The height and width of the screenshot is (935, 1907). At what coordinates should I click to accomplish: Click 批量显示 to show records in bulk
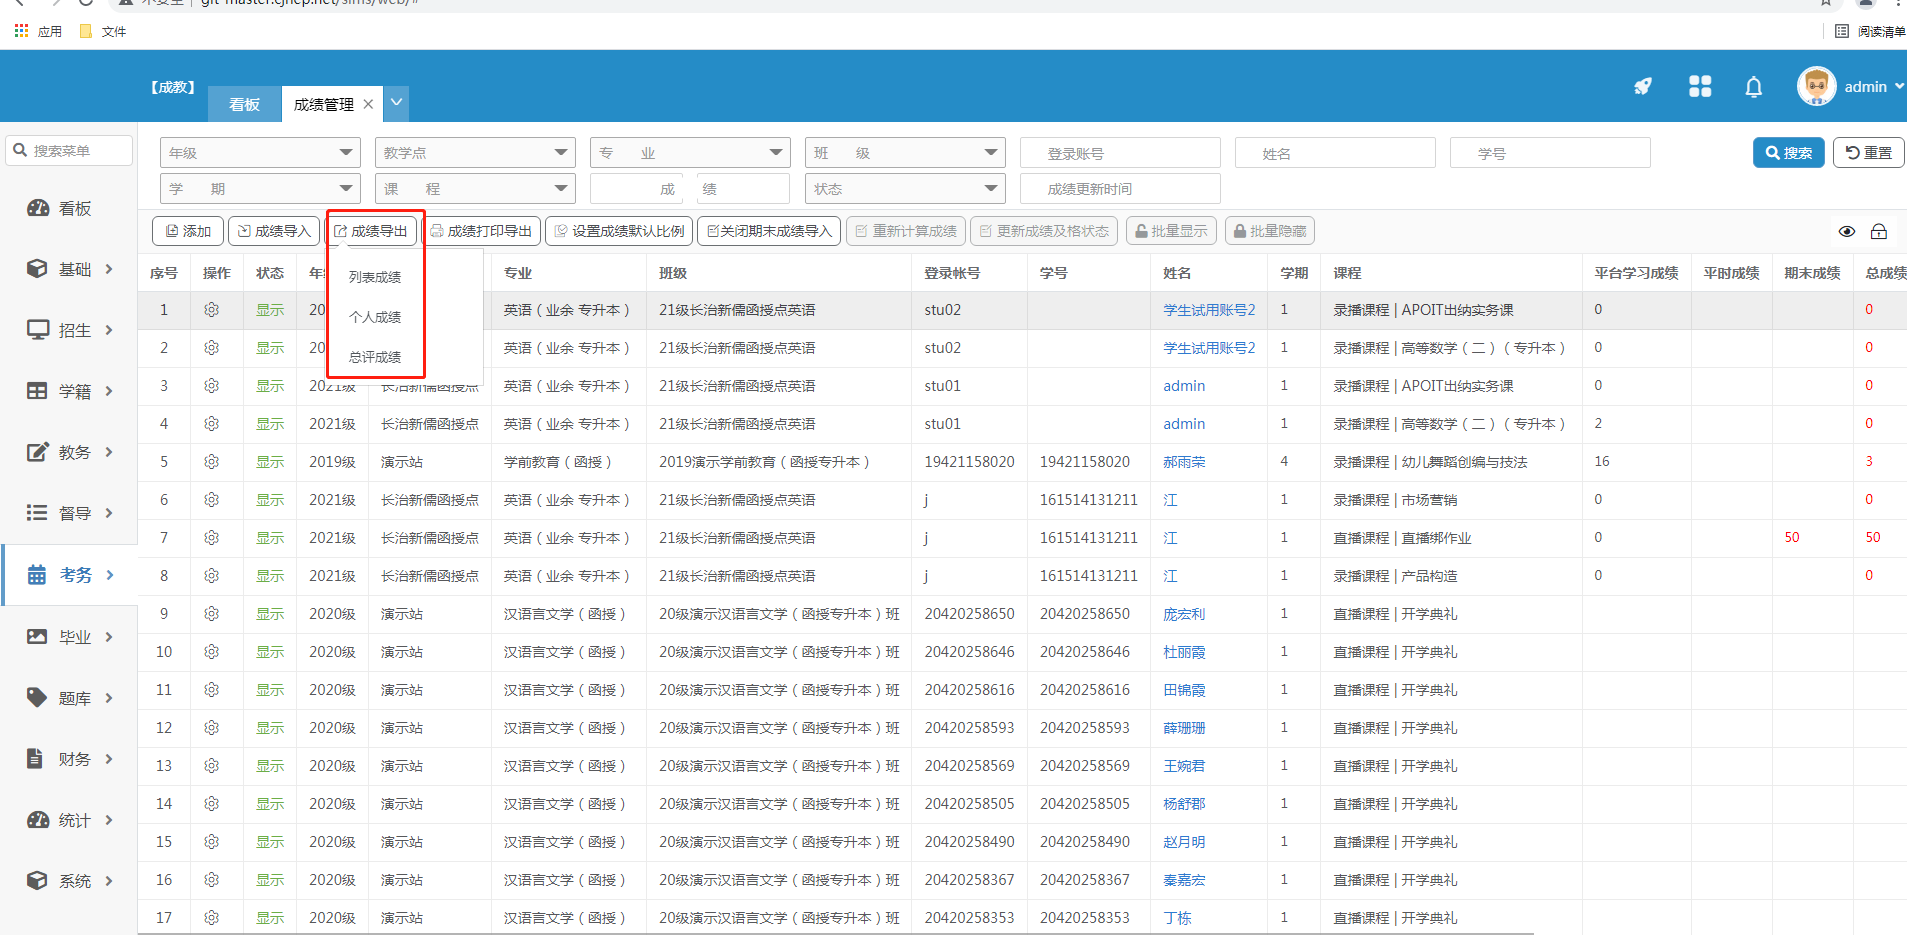(x=1170, y=231)
